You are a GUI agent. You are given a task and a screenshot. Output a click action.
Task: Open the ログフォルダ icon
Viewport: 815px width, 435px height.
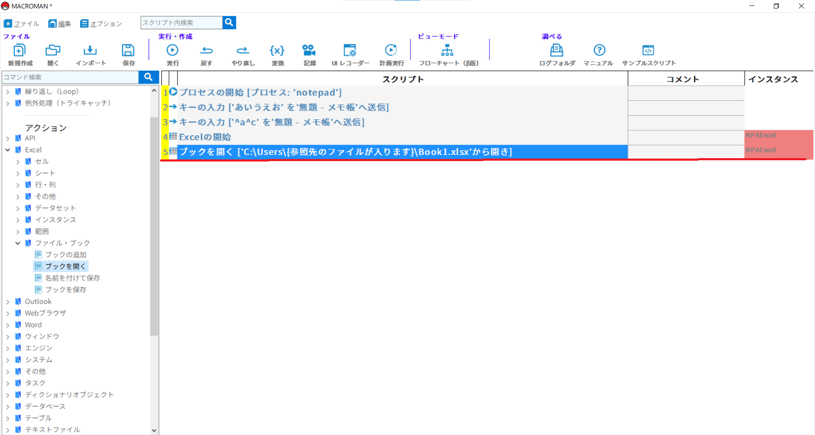pos(557,50)
